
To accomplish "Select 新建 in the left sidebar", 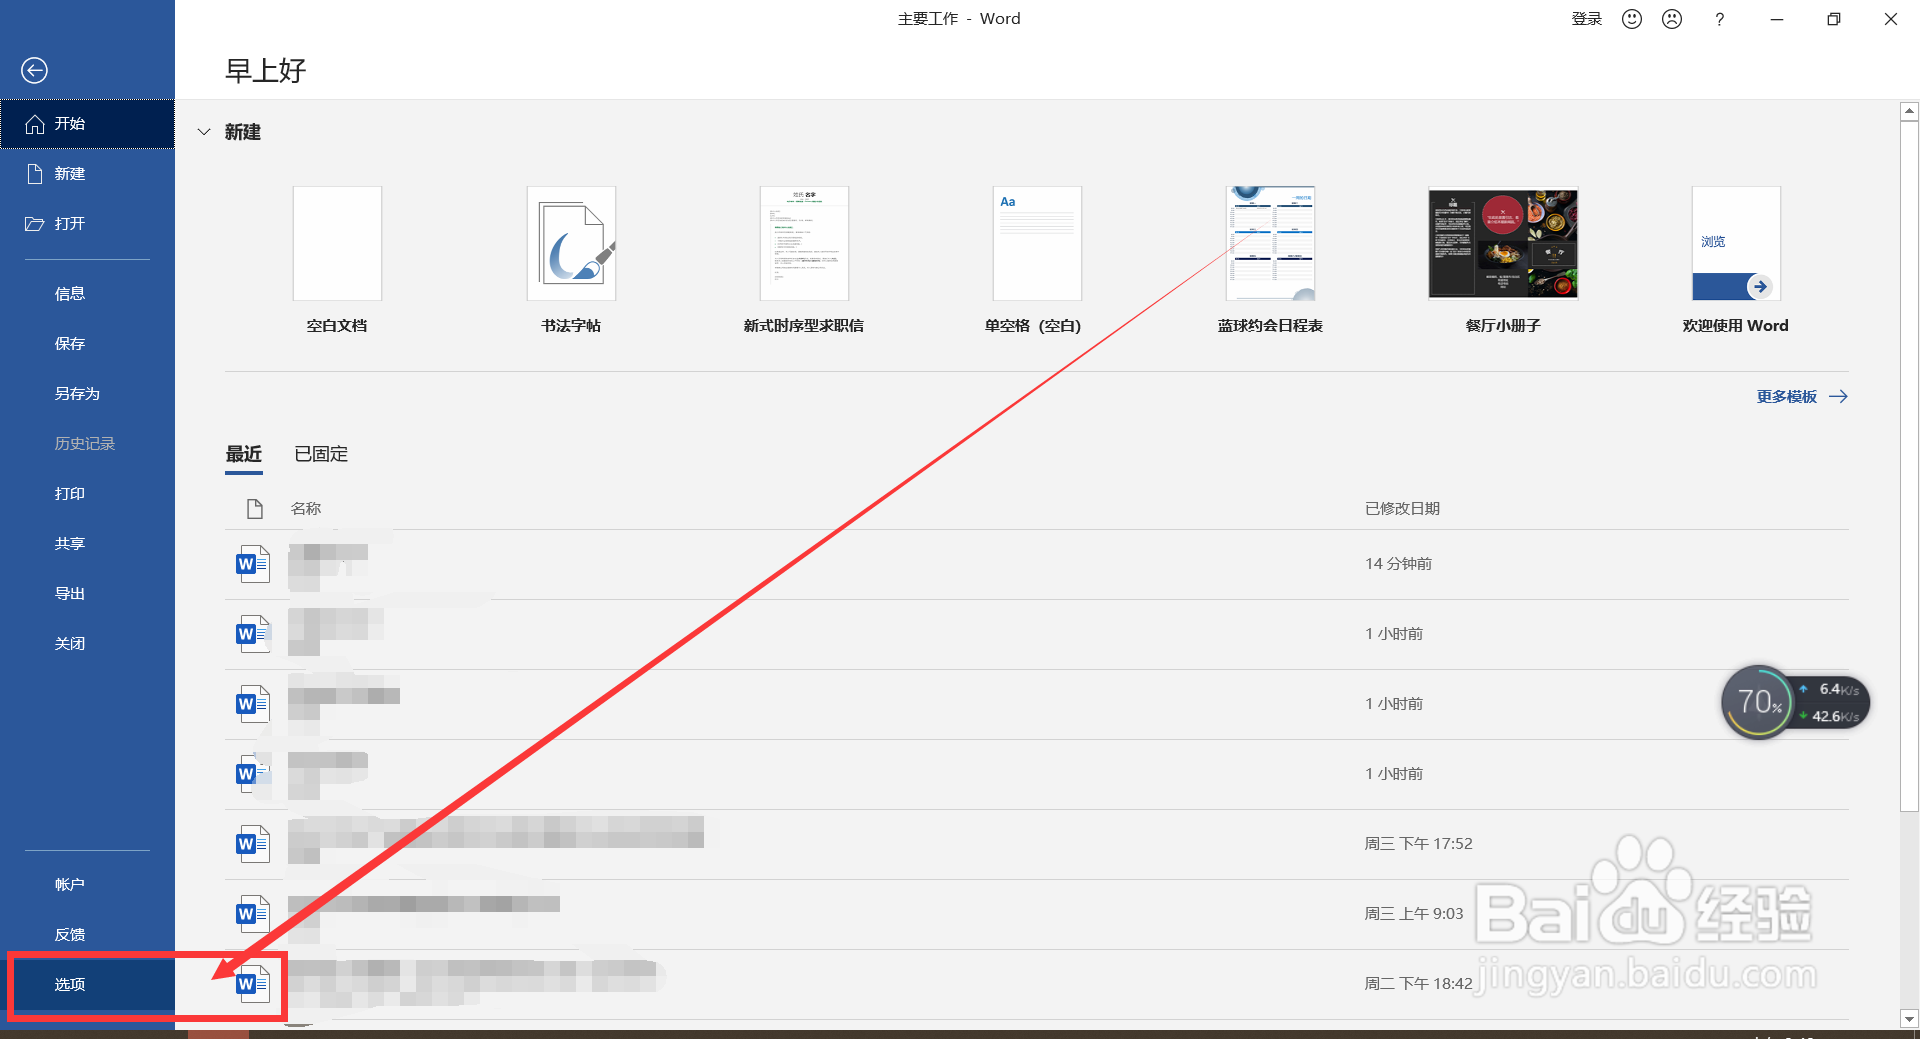I will point(87,174).
